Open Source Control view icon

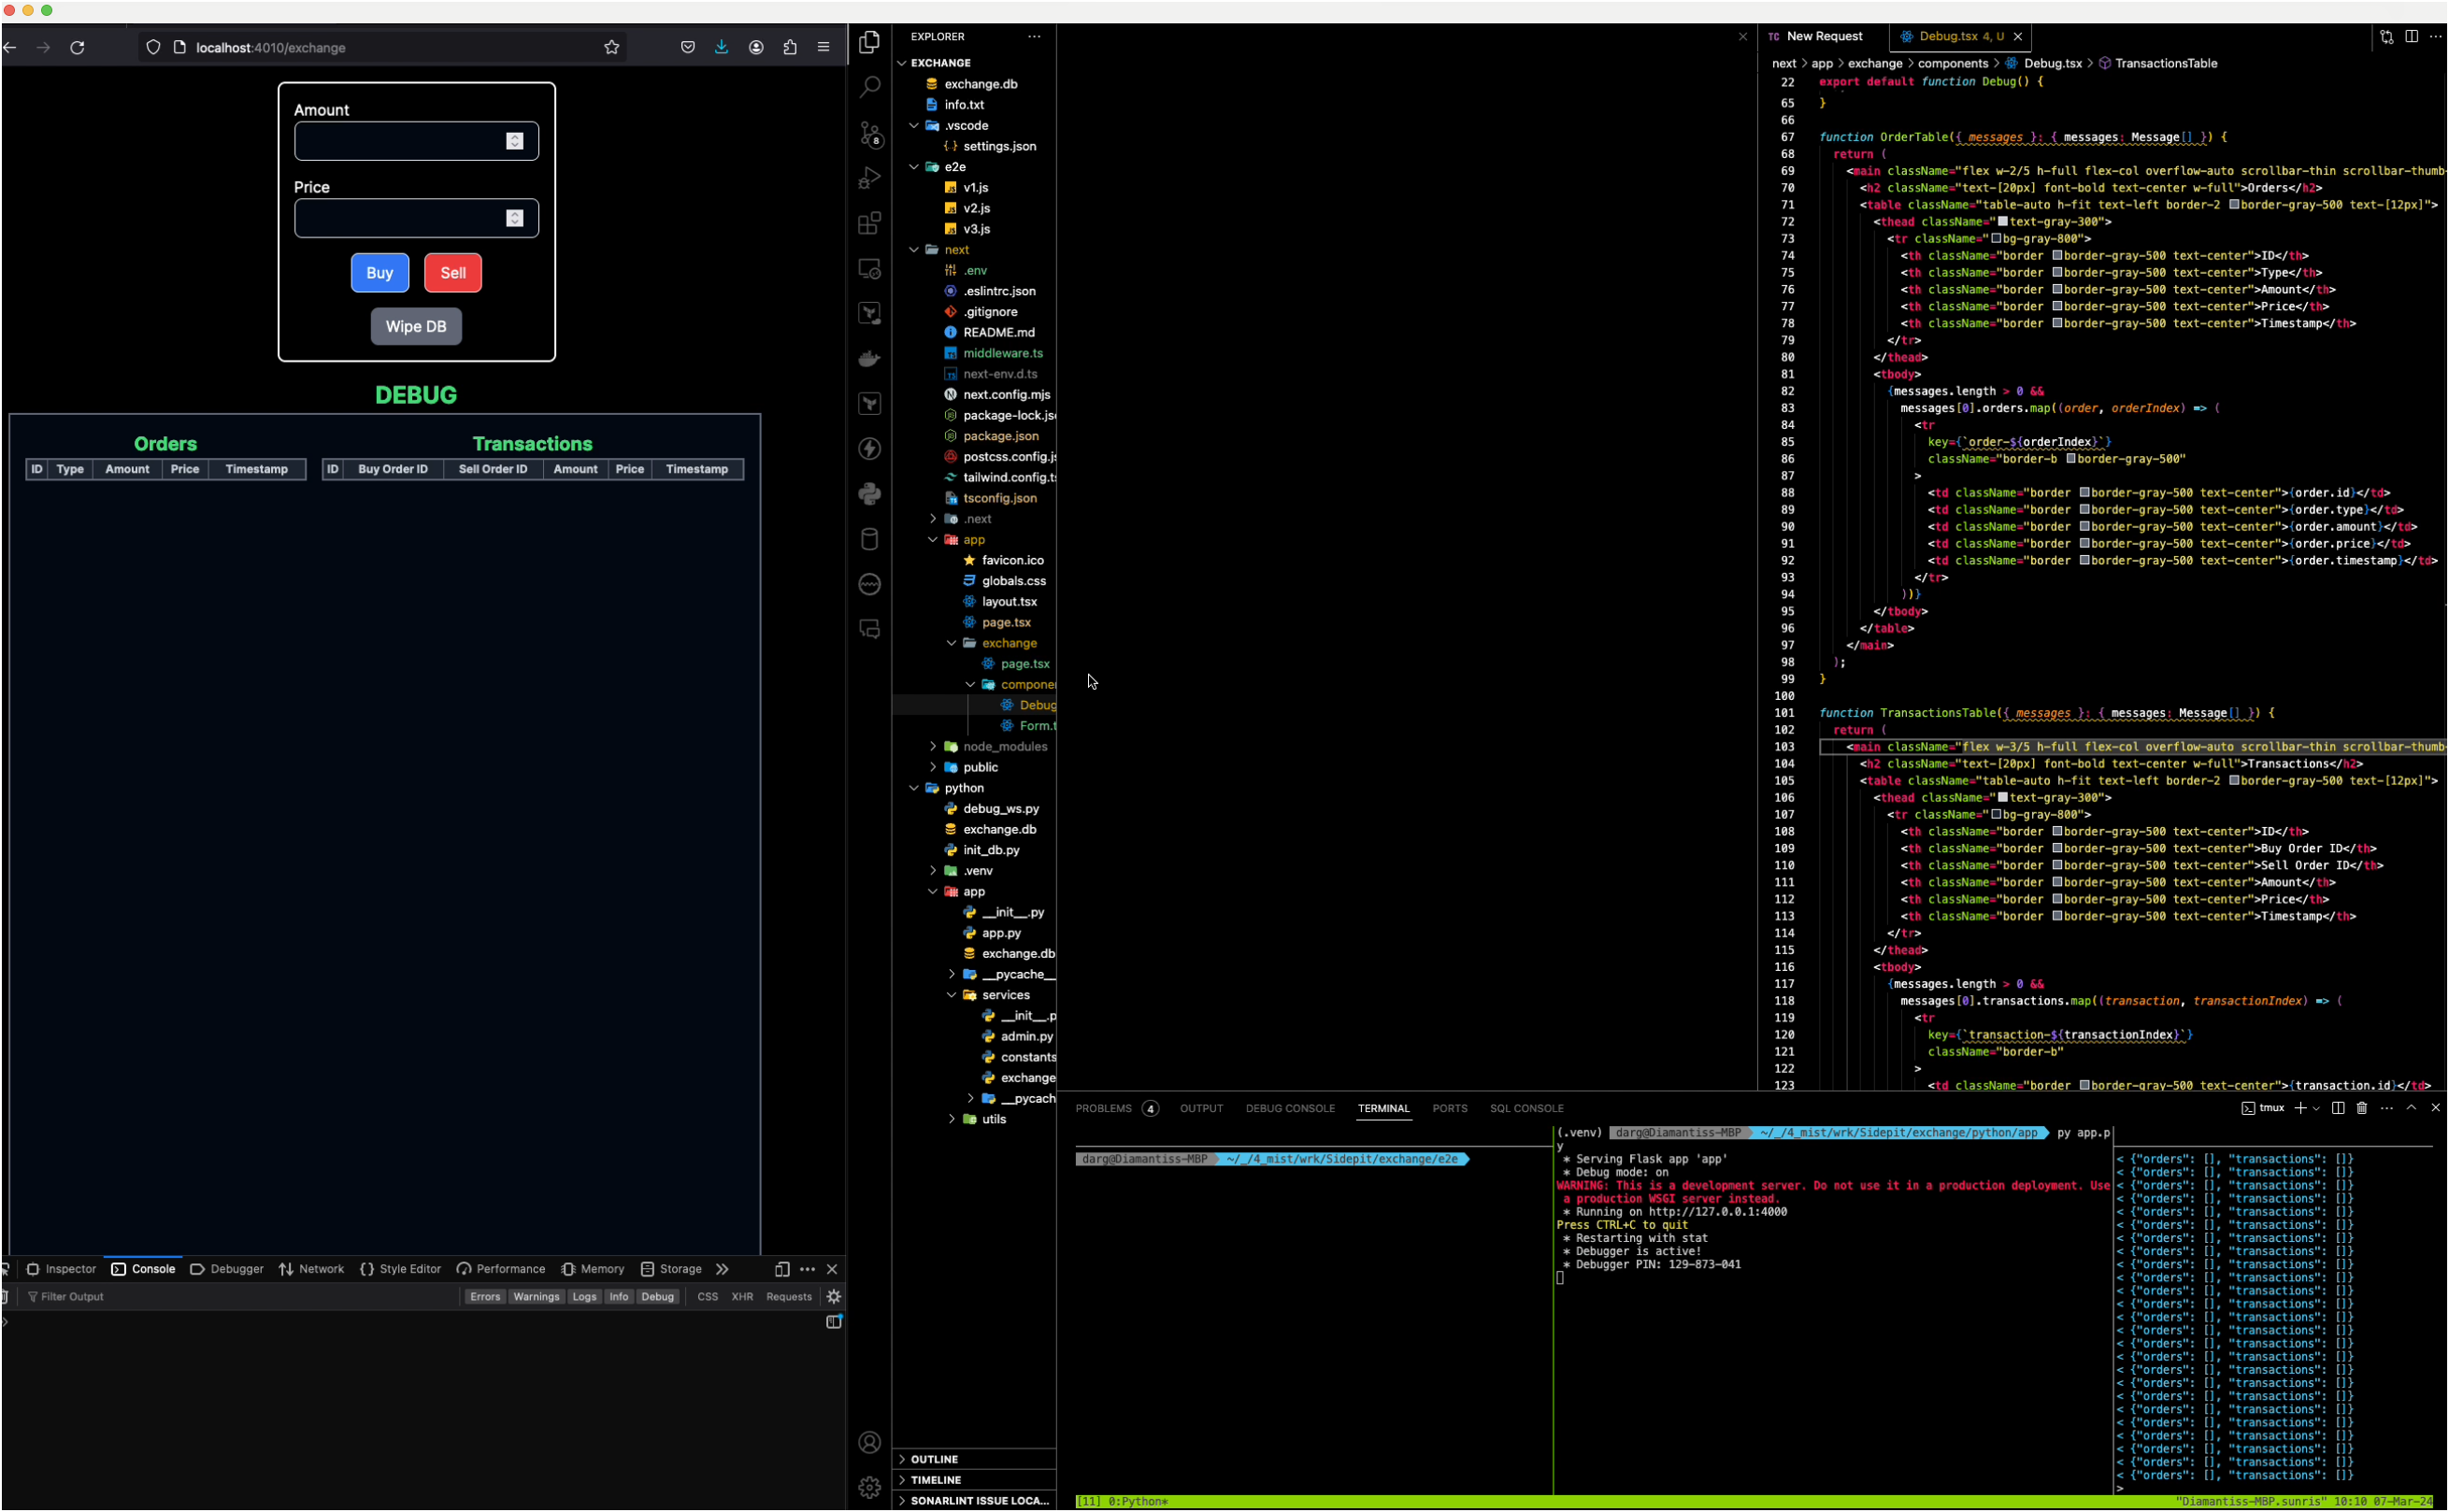click(869, 133)
